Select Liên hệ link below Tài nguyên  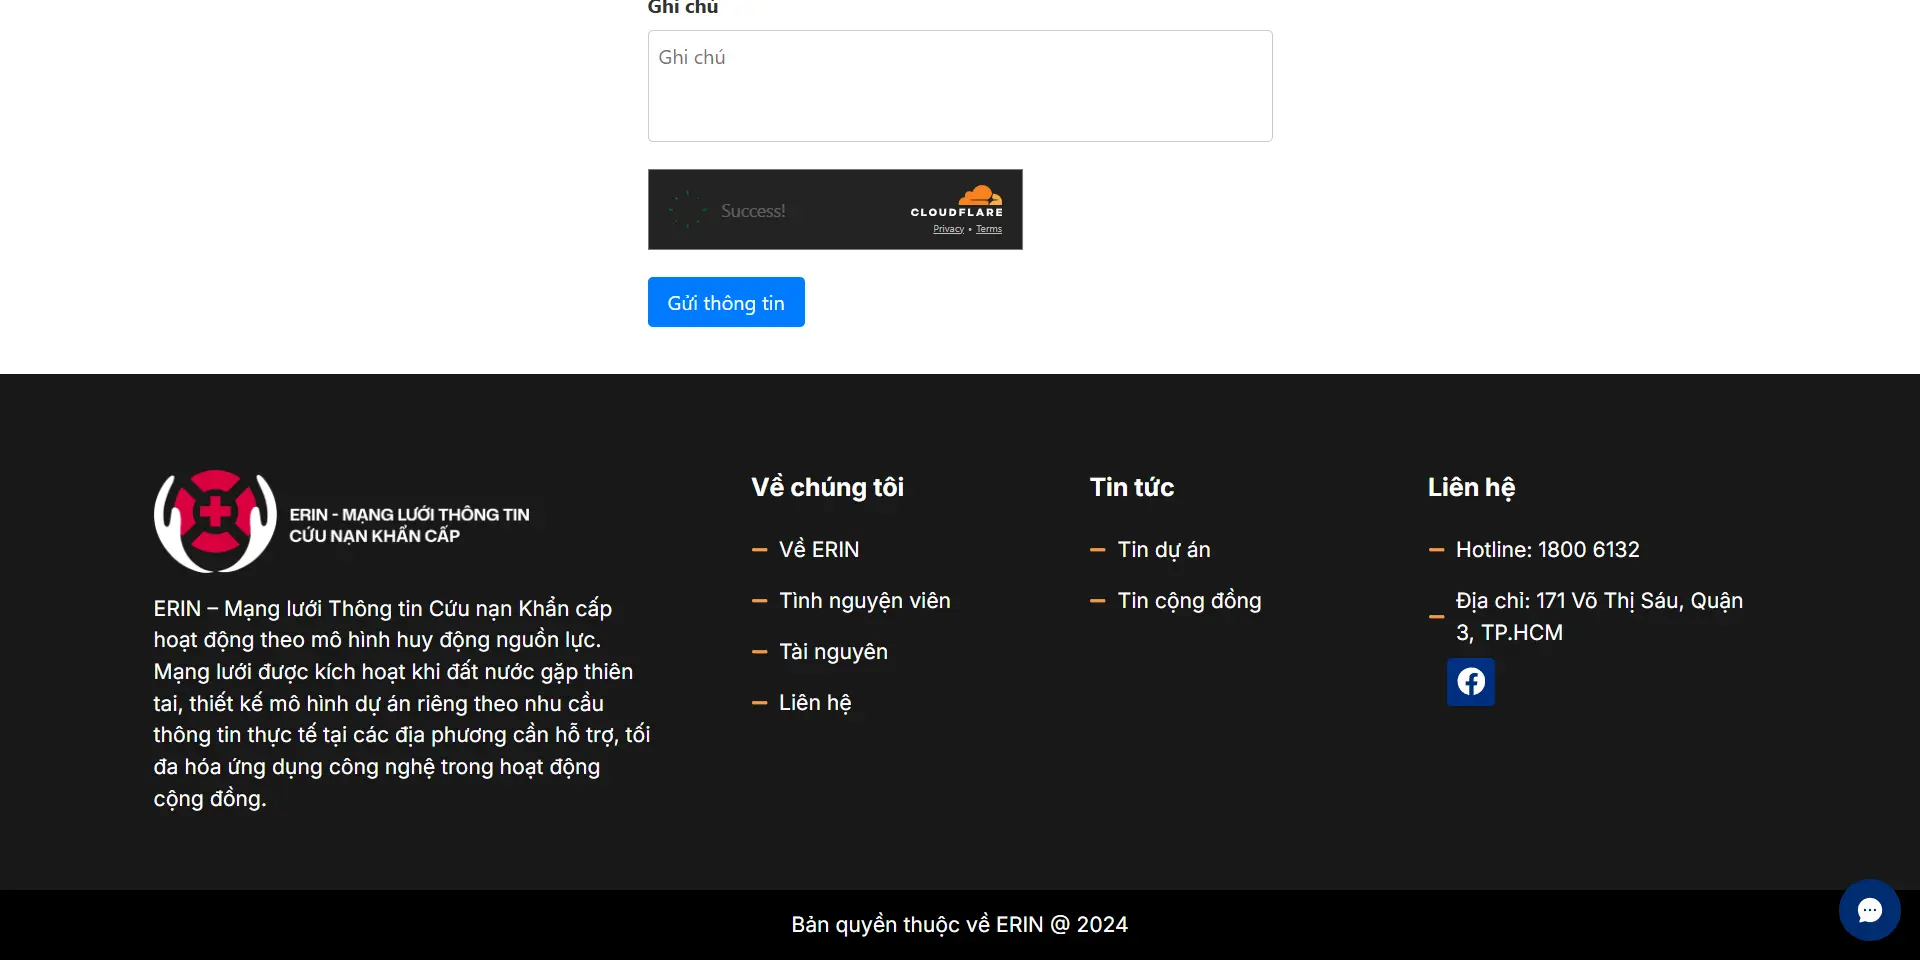(x=815, y=703)
